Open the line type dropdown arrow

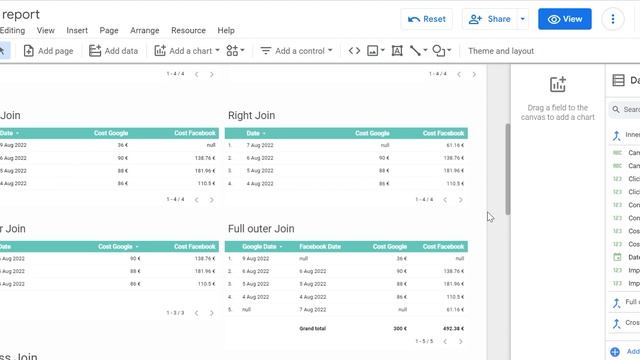pos(425,51)
